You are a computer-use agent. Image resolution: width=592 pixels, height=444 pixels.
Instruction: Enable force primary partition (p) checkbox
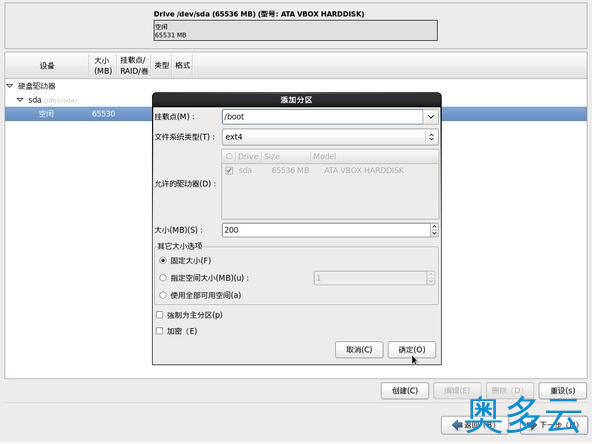160,315
